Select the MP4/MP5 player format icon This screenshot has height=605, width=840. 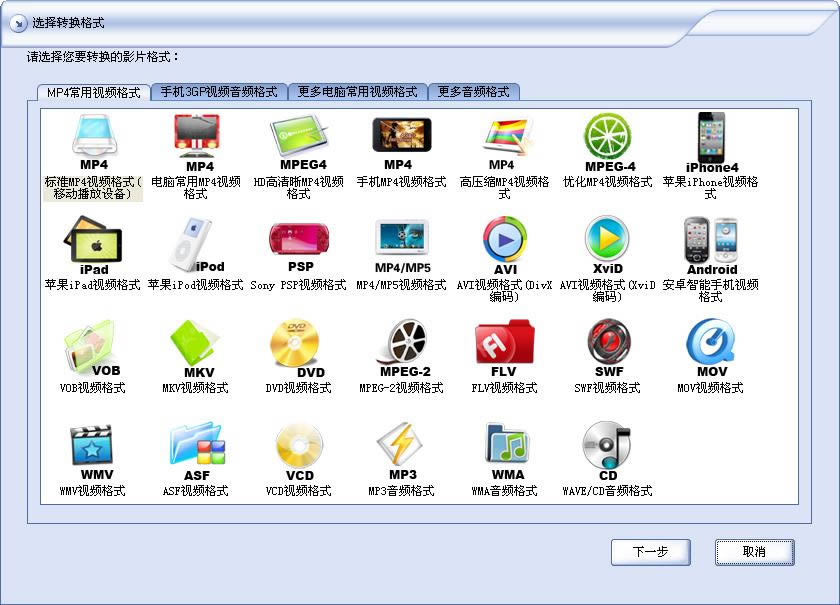[x=402, y=245]
